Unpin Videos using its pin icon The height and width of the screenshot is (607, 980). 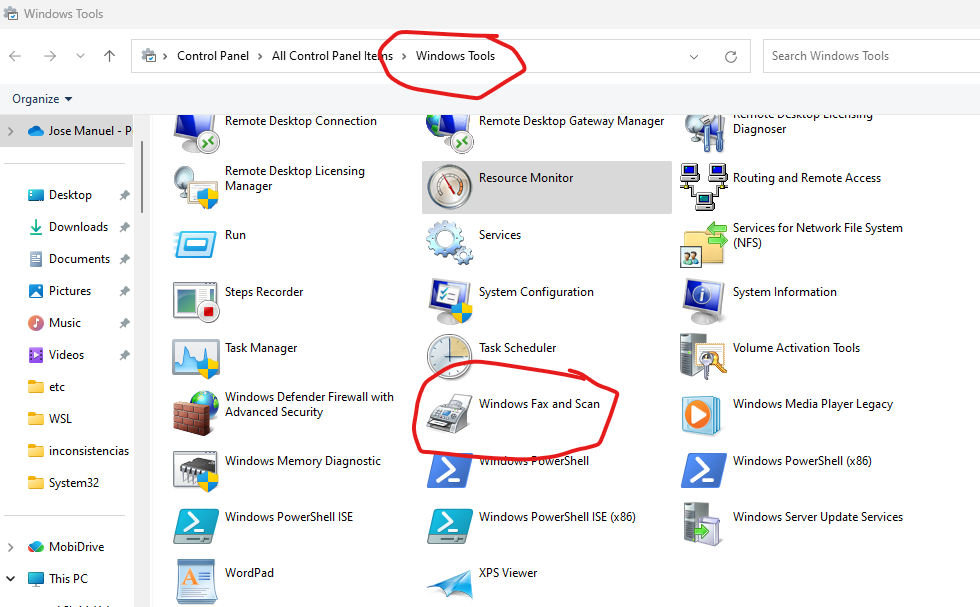(x=124, y=355)
